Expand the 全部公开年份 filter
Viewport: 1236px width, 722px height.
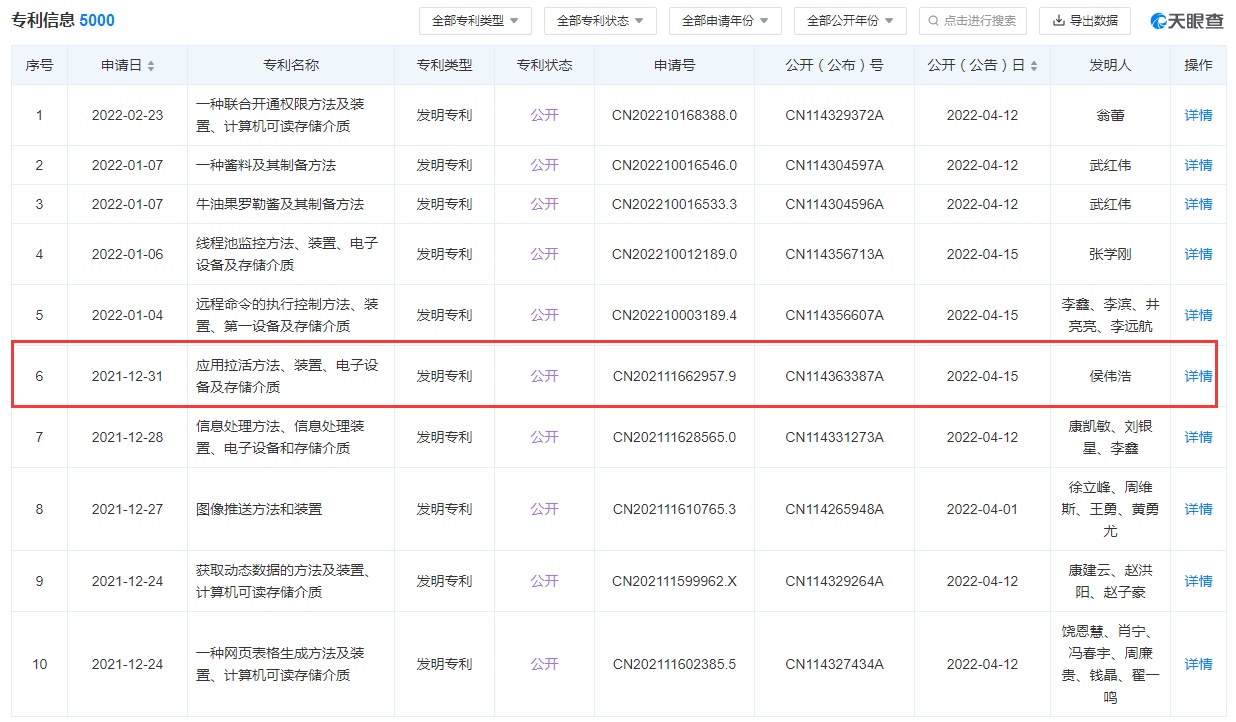click(850, 21)
